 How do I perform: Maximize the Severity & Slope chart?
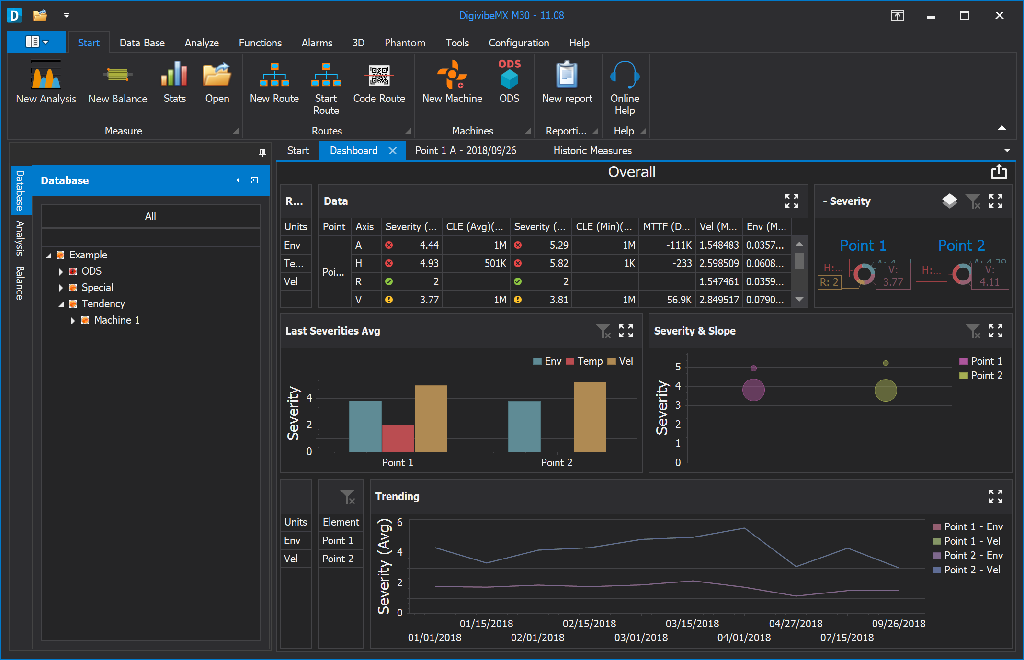995,330
